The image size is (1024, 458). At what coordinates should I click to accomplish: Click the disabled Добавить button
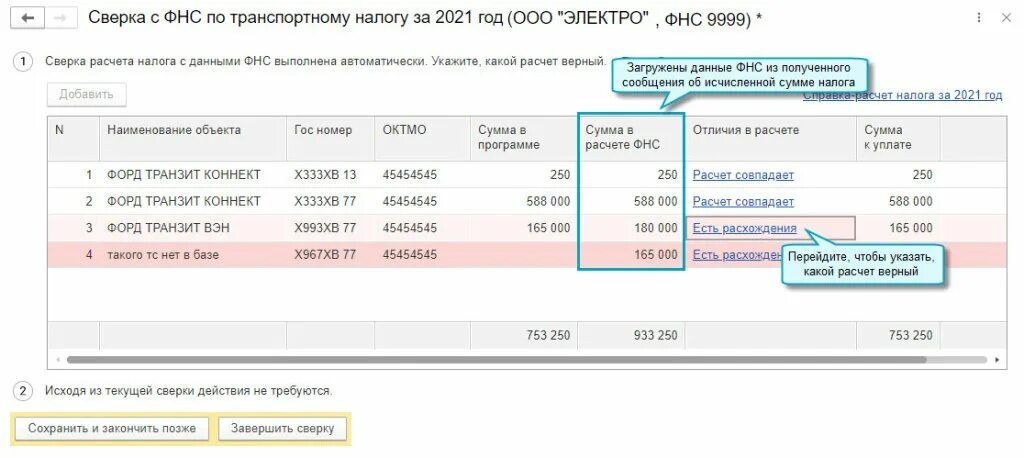[x=86, y=94]
